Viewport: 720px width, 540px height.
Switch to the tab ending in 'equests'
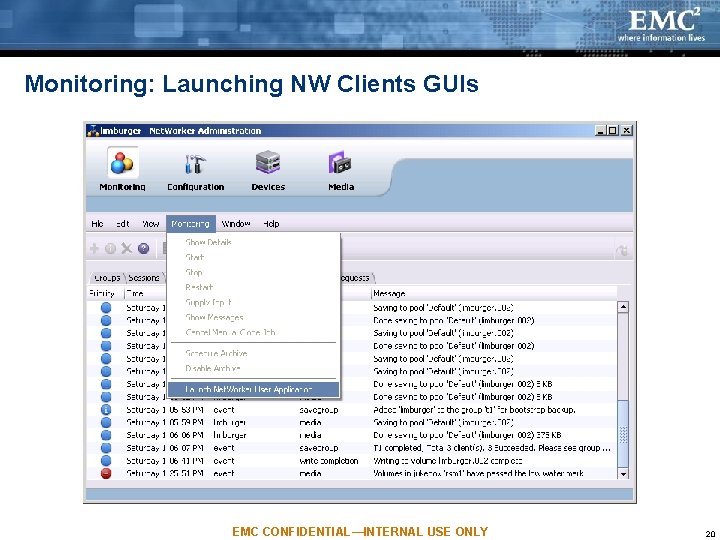point(356,278)
